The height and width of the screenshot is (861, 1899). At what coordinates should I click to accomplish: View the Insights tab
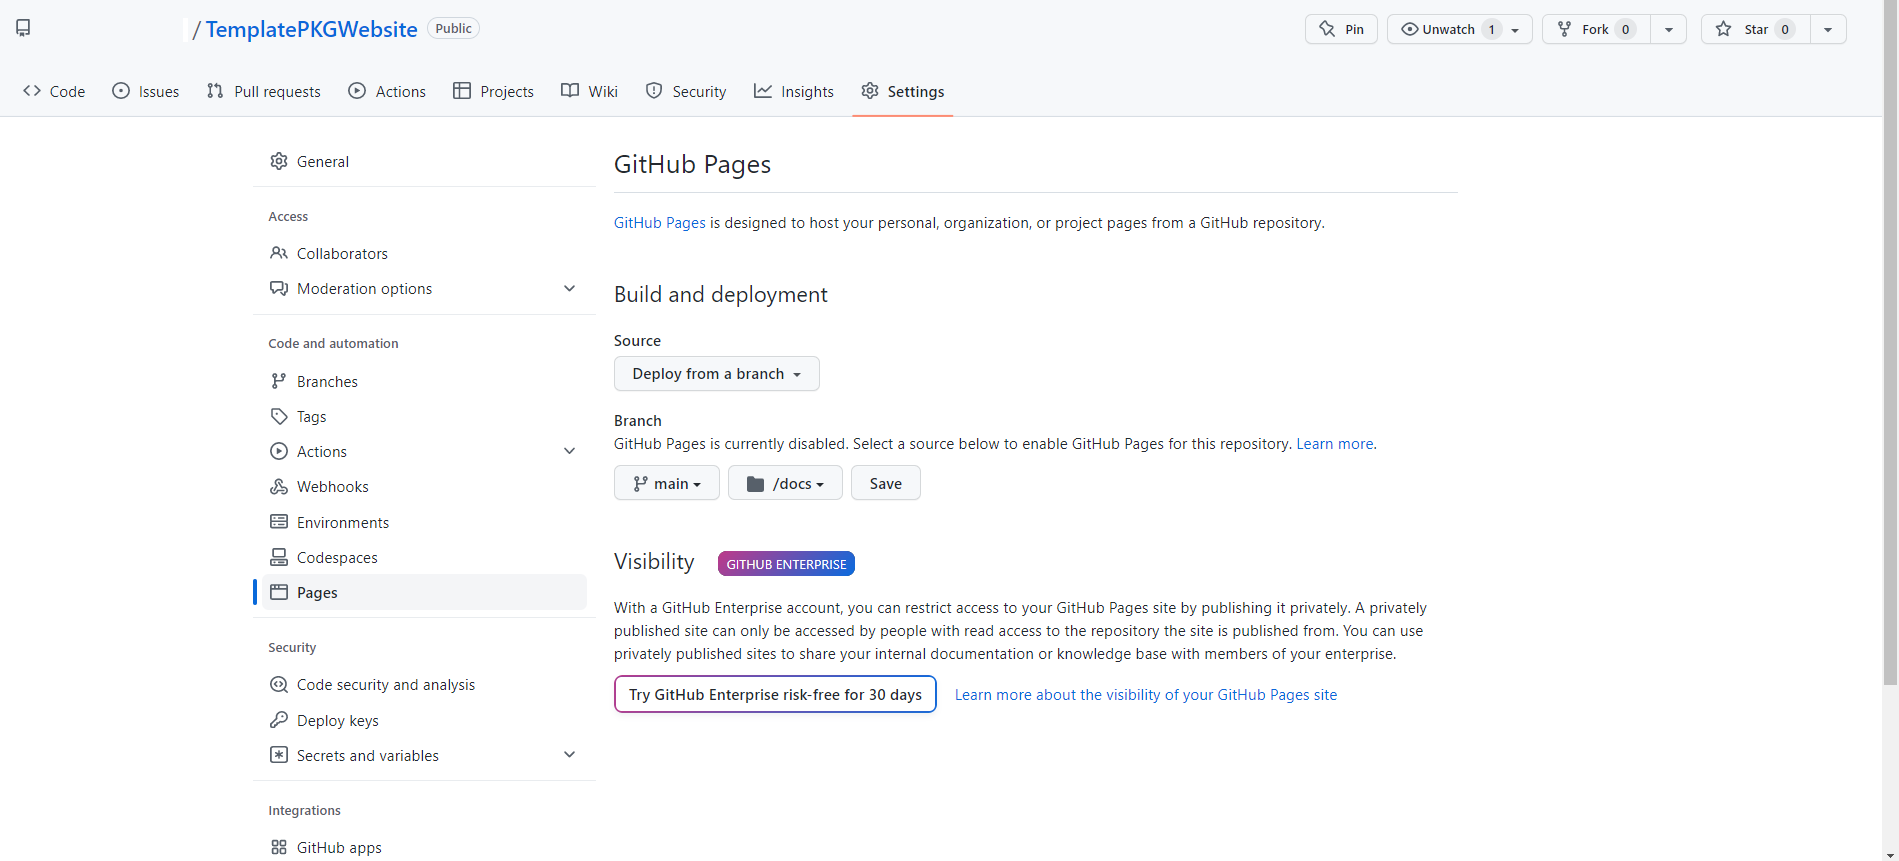click(x=794, y=91)
